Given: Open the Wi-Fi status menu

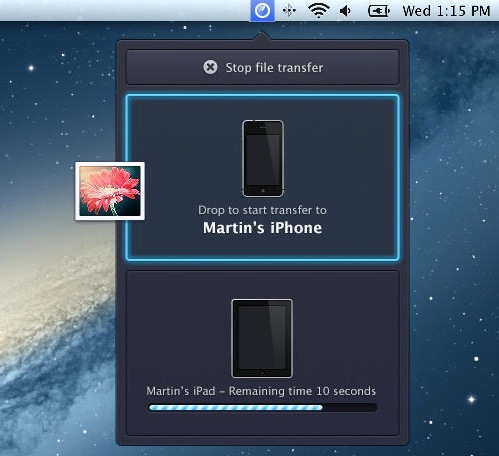Looking at the screenshot, I should pos(319,11).
